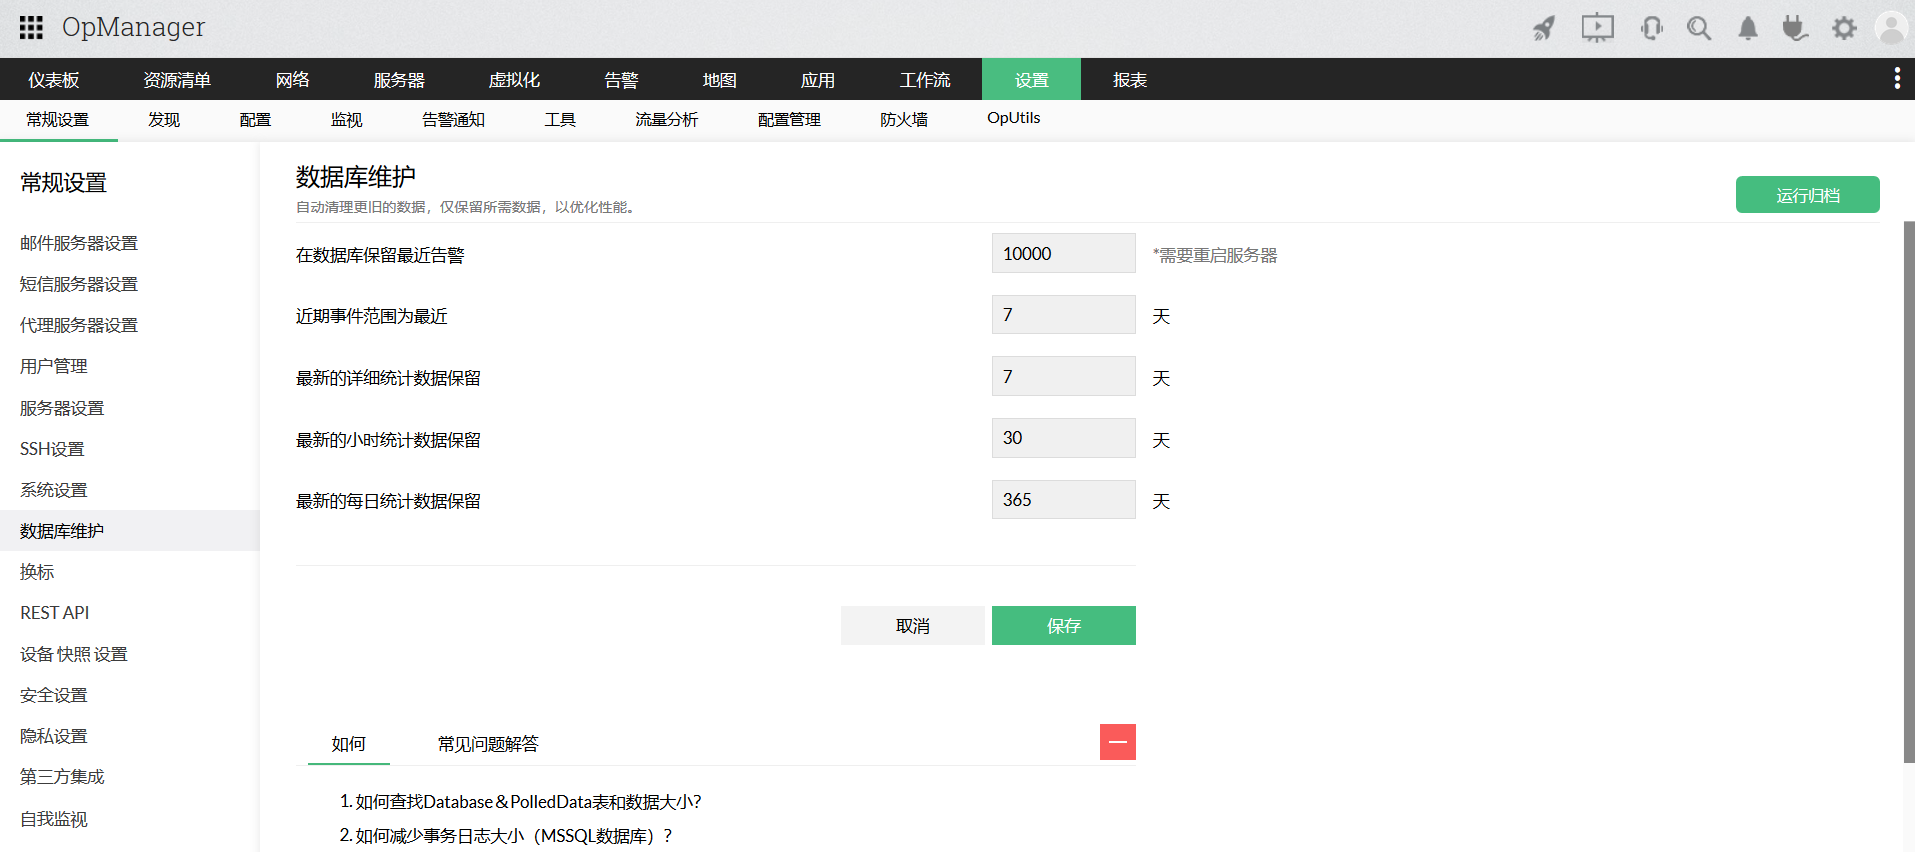1915x852 pixels.
Task: Open the 如何减少事务日志大小 help link
Action: tap(513, 836)
